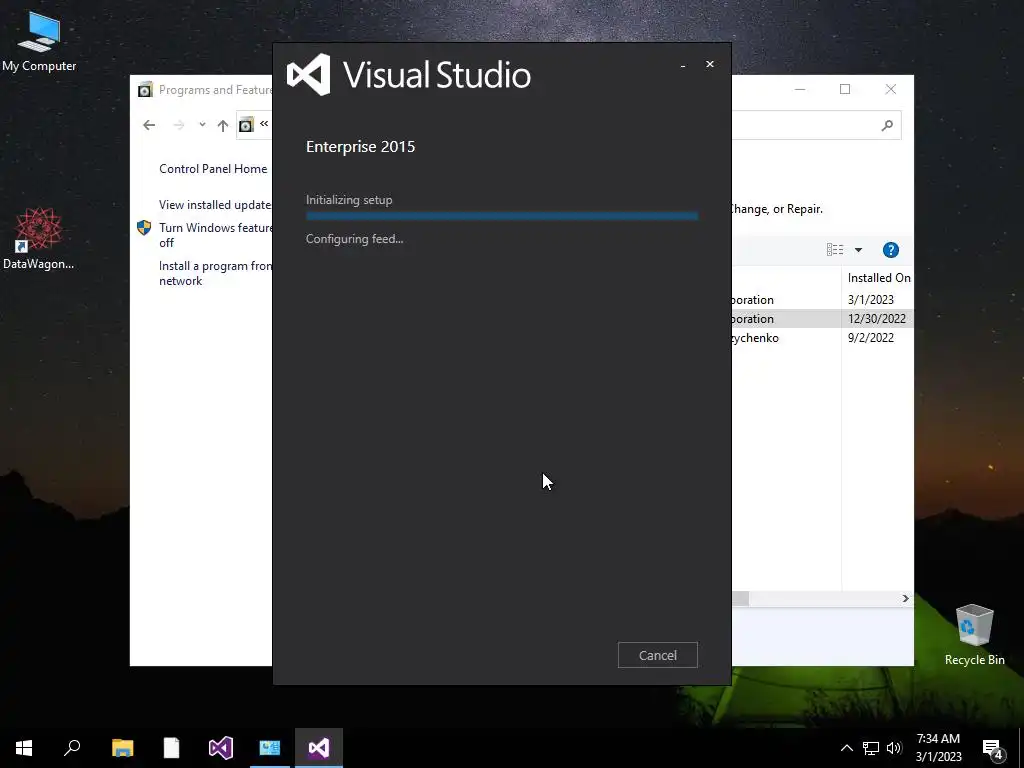
Task: Select the row installed on 12/30/2022
Action: [822, 319]
